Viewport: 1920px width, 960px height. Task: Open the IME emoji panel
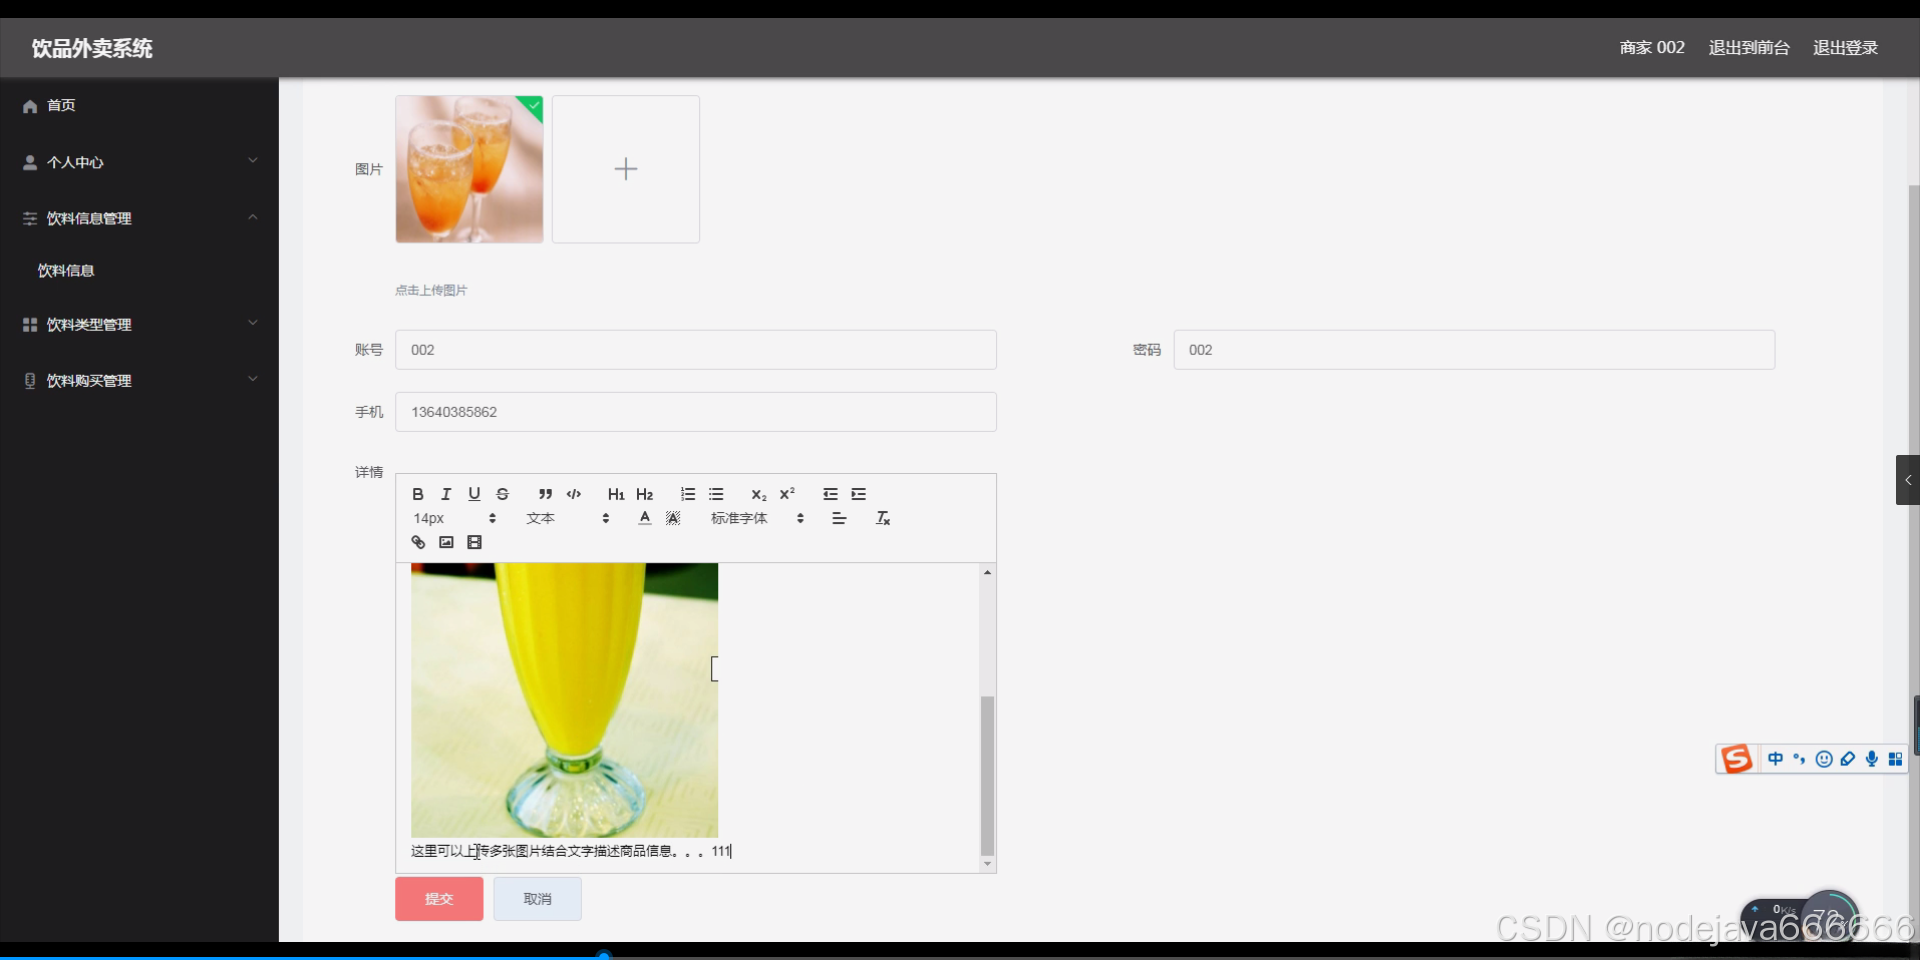pos(1824,759)
